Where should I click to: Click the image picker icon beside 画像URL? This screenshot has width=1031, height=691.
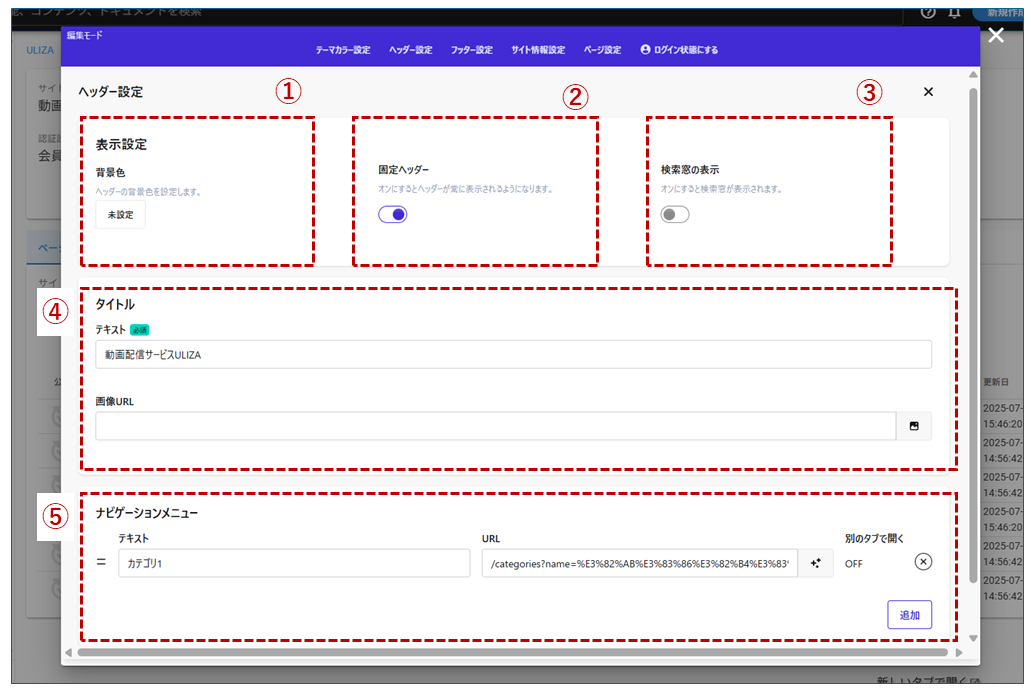pyautogui.click(x=914, y=426)
